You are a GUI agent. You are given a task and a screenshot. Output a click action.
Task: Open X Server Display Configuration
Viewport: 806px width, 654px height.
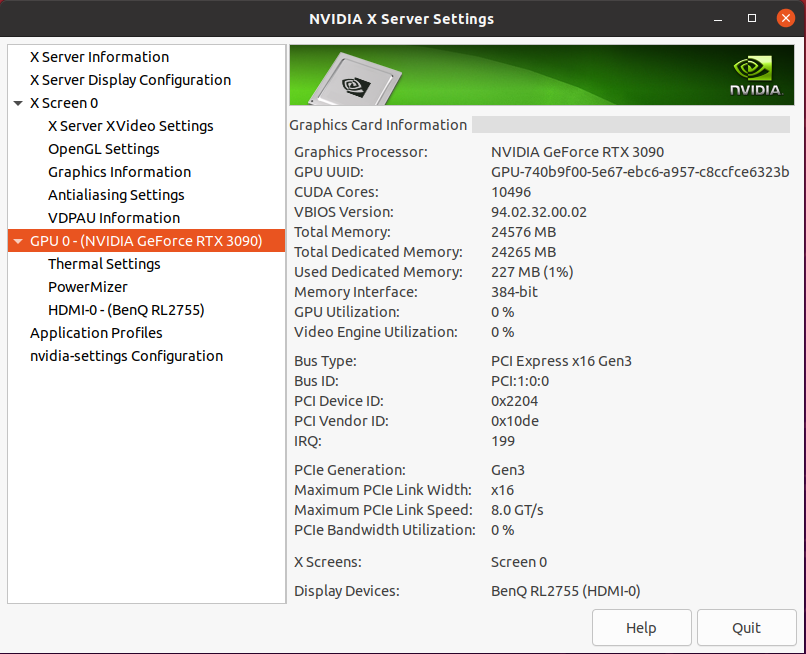click(131, 80)
